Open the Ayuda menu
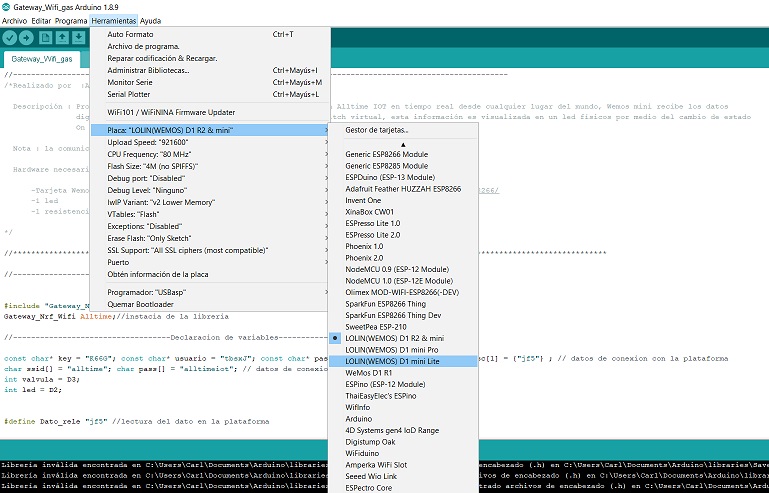 point(151,21)
